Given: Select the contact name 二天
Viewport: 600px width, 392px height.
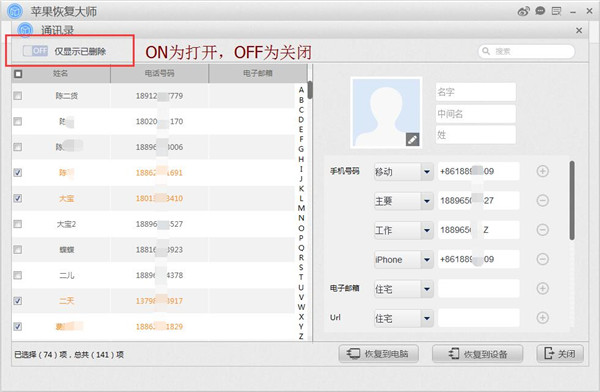Looking at the screenshot, I should tap(67, 301).
